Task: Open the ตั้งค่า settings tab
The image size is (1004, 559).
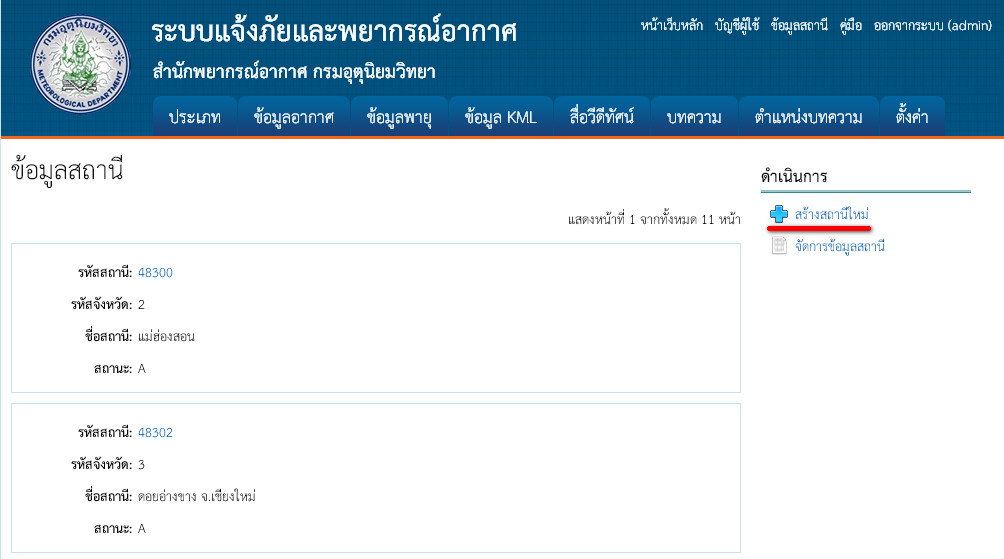Action: tap(912, 117)
